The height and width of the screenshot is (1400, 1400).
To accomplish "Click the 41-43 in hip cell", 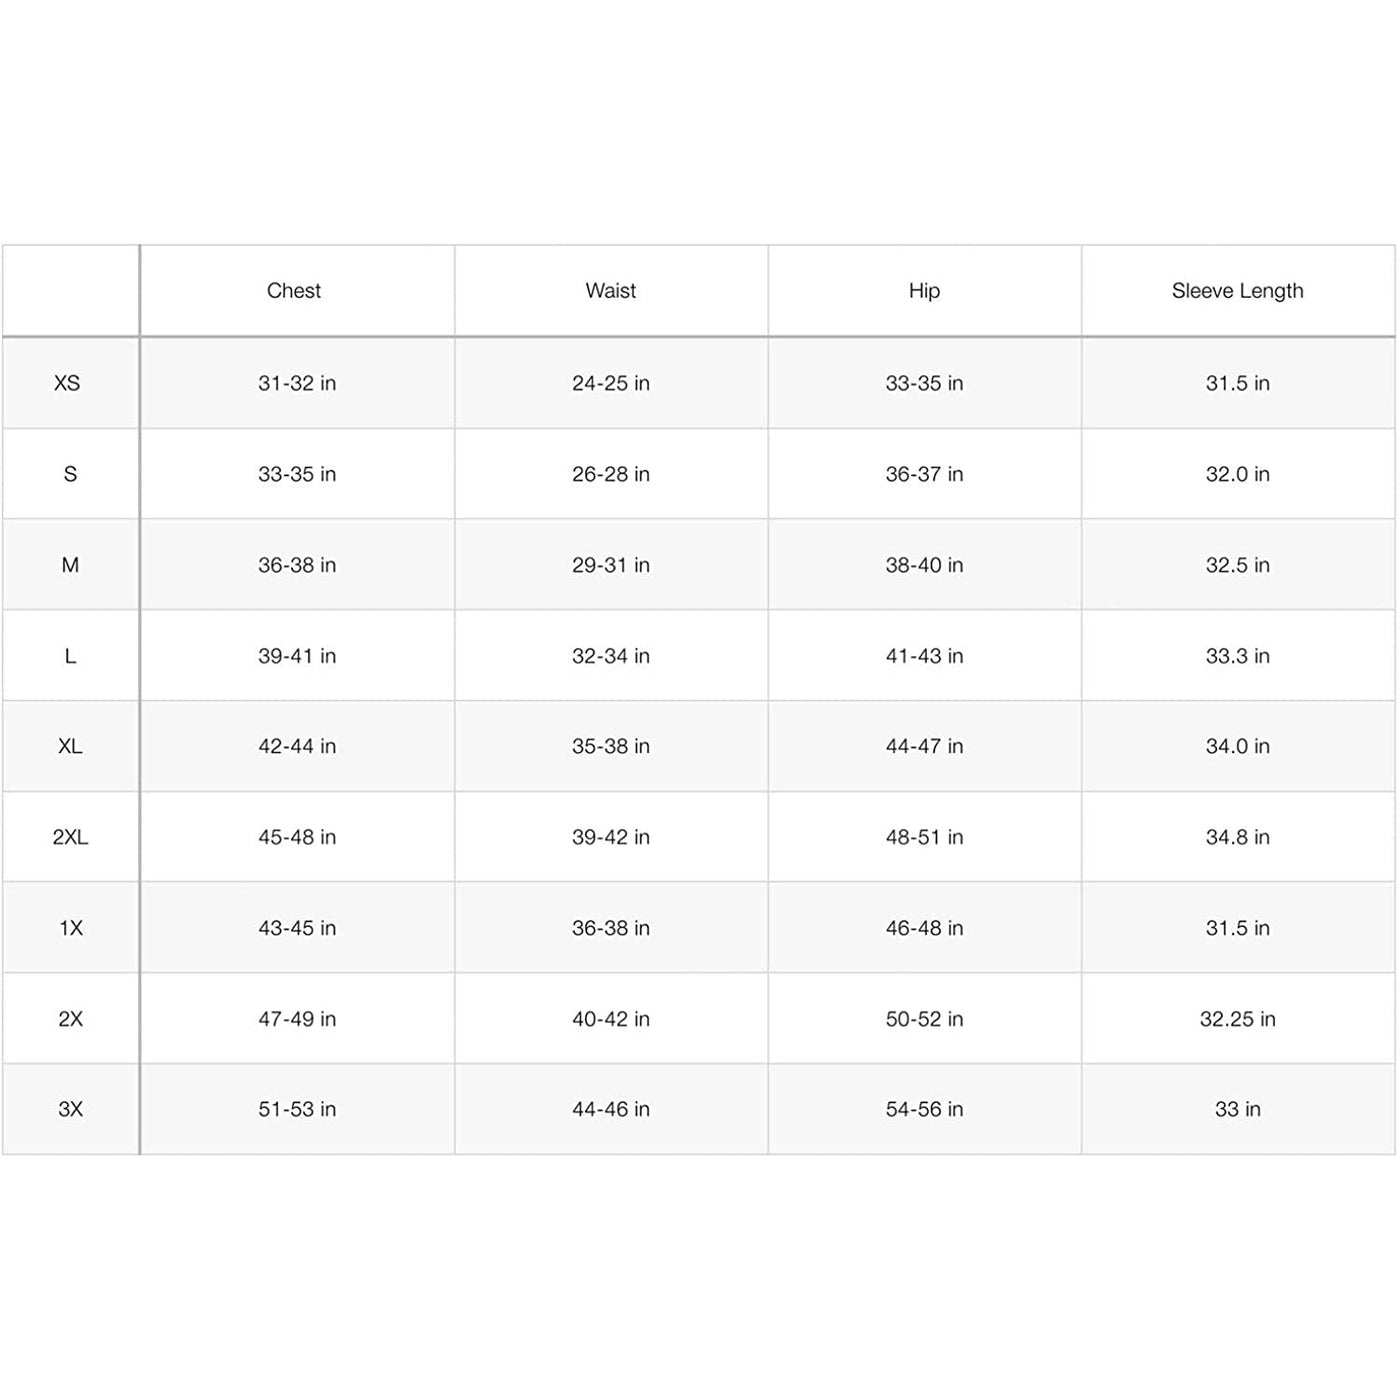I will tap(924, 656).
